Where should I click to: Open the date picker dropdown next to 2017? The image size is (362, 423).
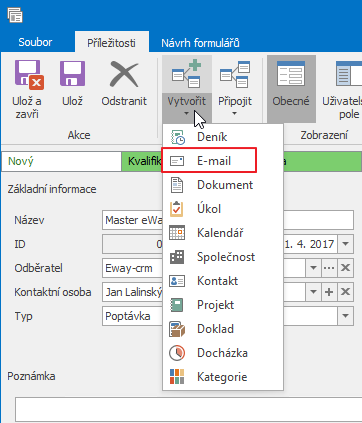(345, 244)
